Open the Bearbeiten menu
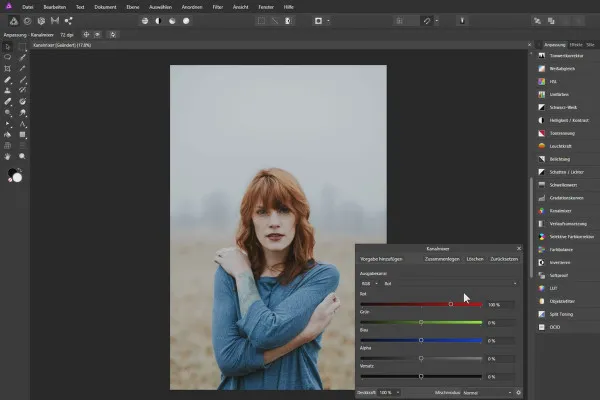This screenshot has height=400, width=600. pyautogui.click(x=55, y=7)
